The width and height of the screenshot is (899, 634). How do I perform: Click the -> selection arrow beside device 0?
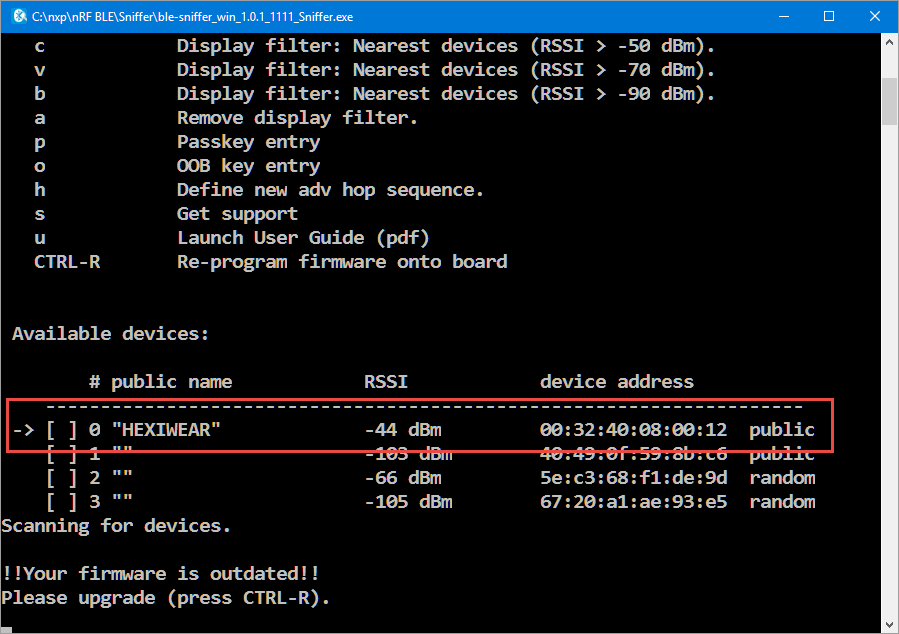click(x=23, y=430)
